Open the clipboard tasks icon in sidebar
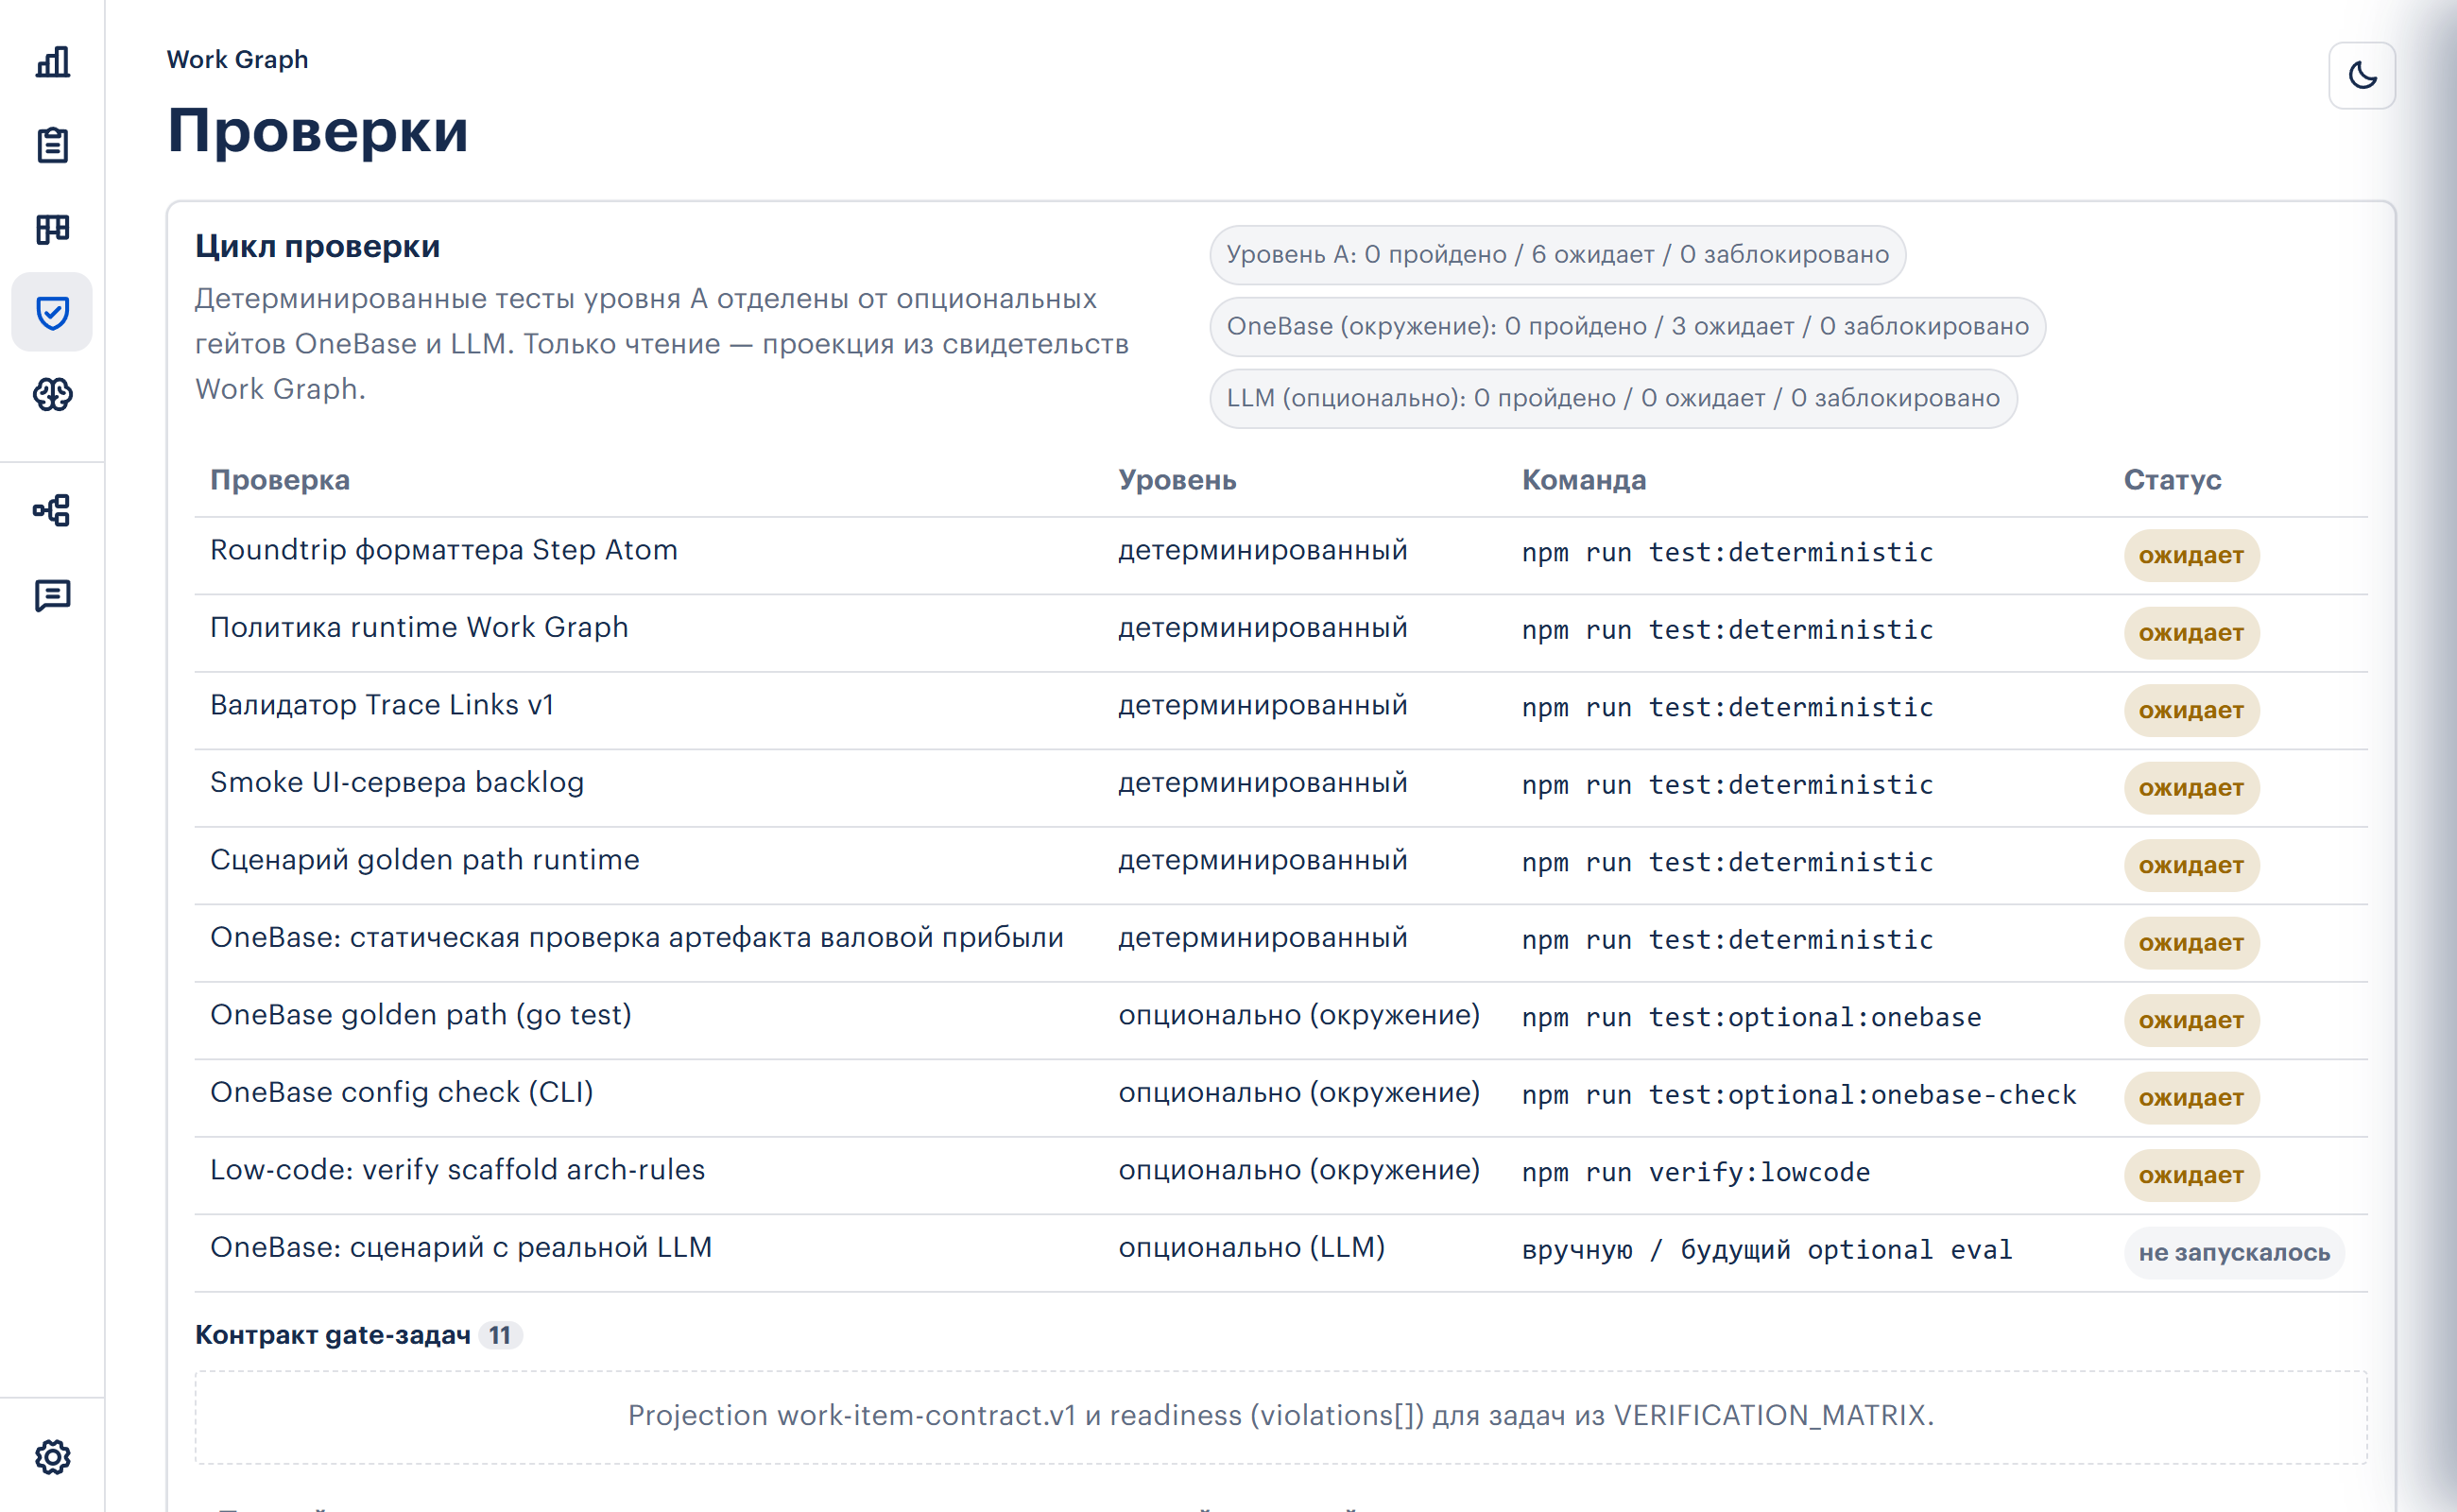Screen dimensions: 2457x1512 click(x=52, y=146)
